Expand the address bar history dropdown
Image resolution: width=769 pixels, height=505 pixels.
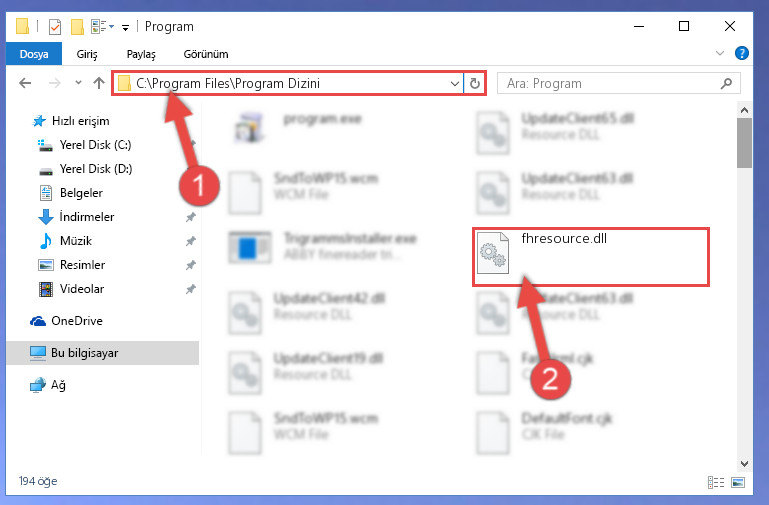[455, 84]
